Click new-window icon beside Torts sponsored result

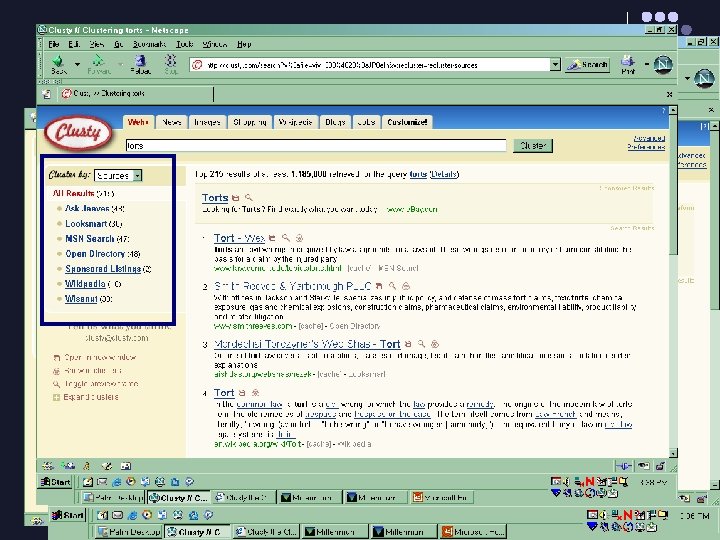[x=236, y=198]
